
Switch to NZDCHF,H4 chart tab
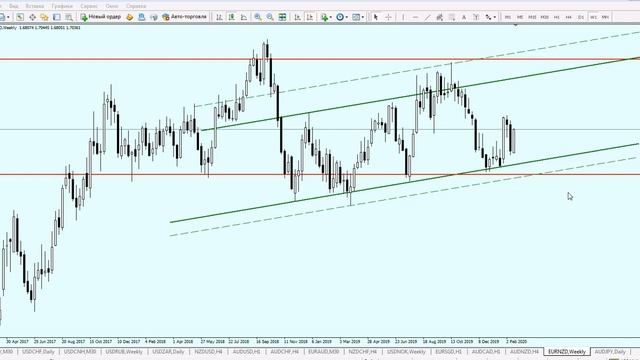362,351
